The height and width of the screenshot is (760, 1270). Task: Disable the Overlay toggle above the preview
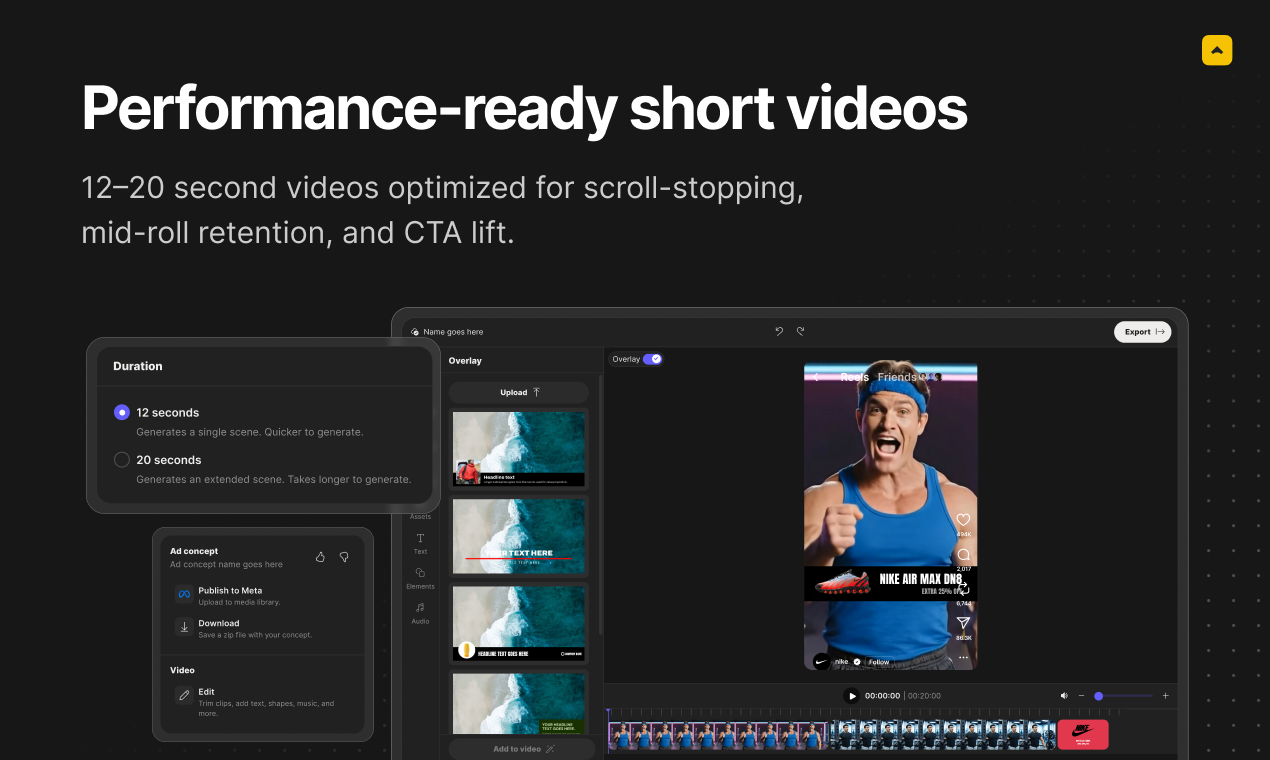tap(655, 359)
